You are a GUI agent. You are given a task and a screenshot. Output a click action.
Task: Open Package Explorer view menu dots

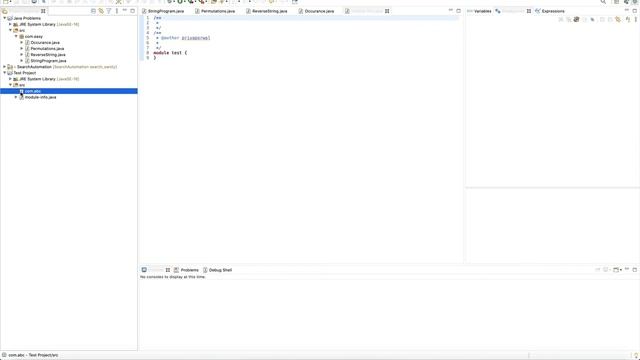pyautogui.click(x=117, y=11)
